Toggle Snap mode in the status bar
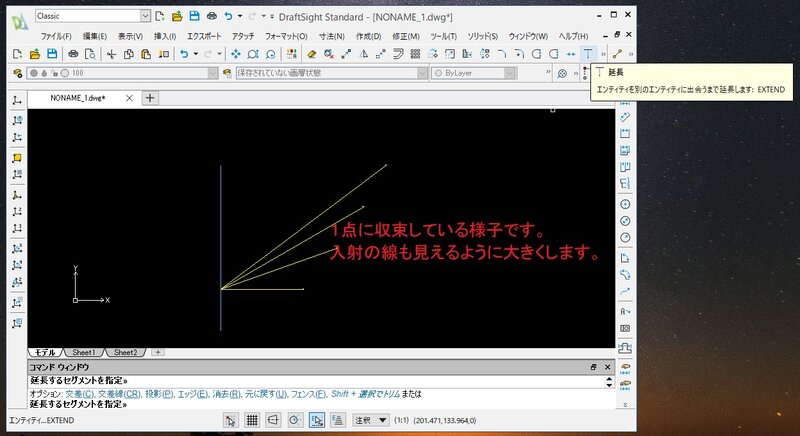Screen dimensions: 800x436 pos(231,420)
